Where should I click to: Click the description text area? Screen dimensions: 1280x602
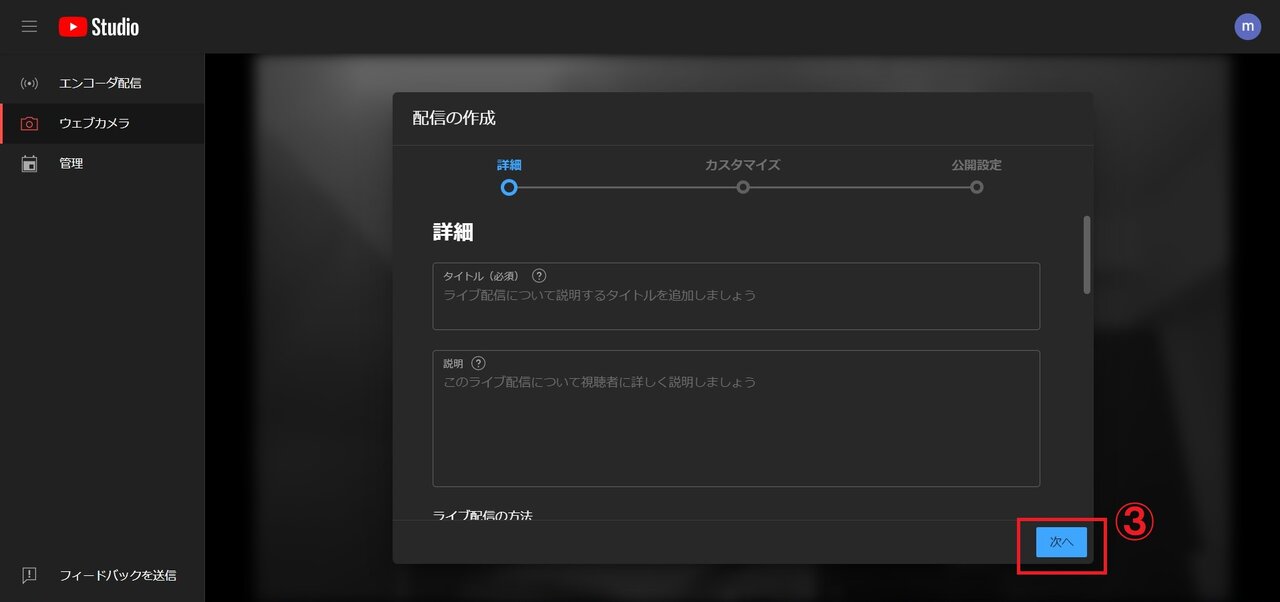[x=736, y=418]
